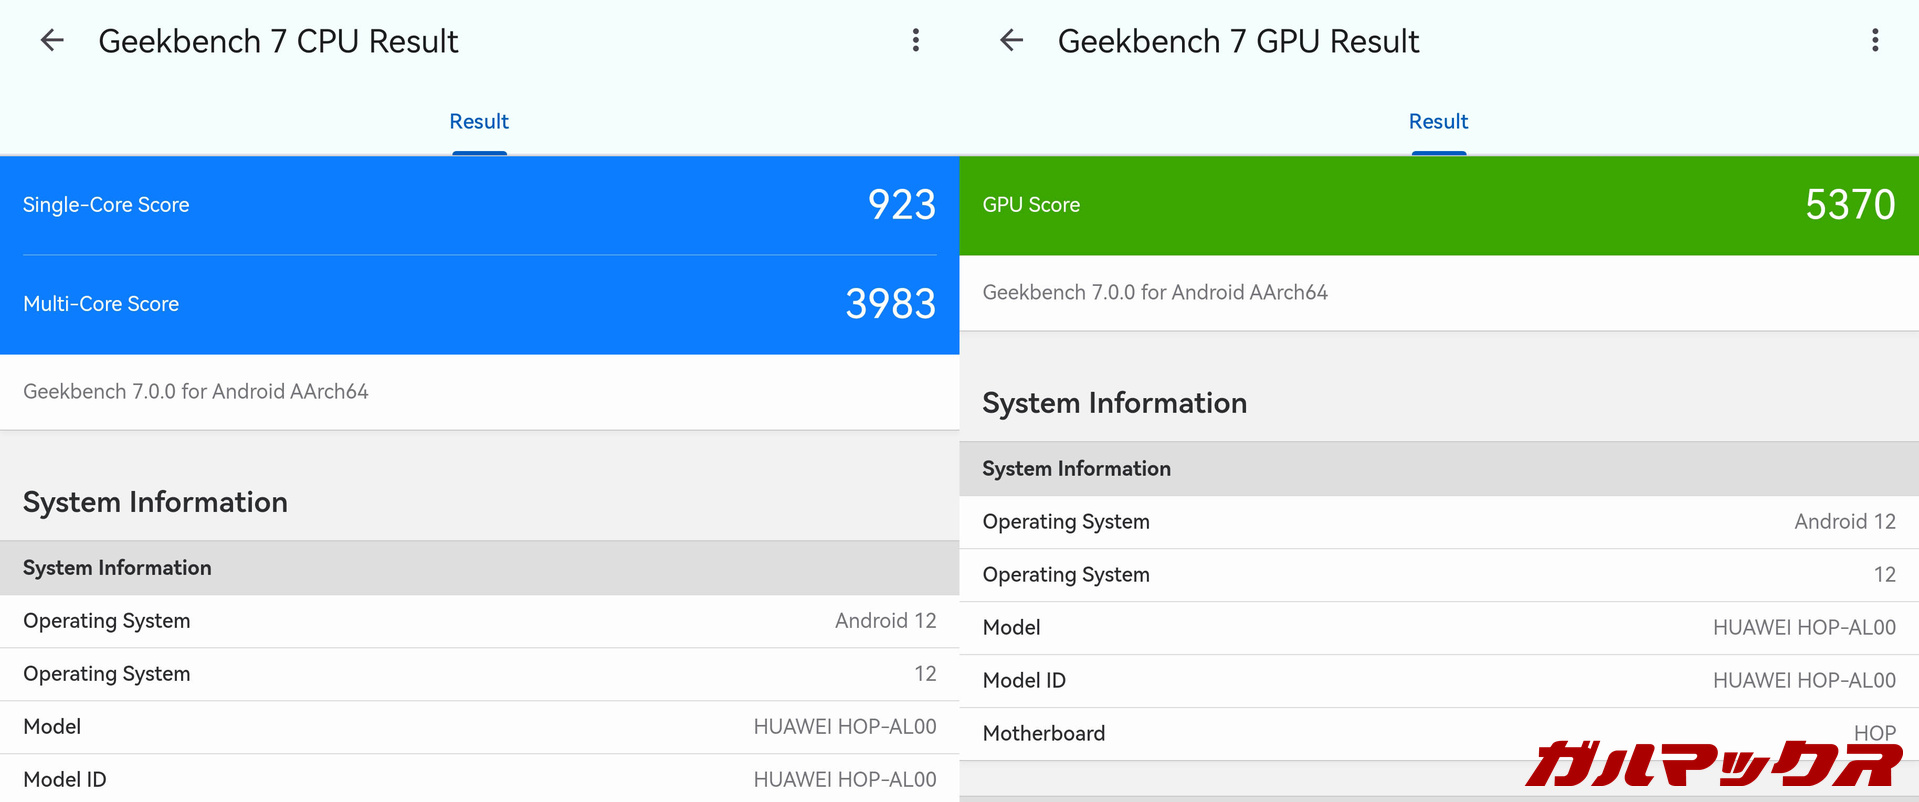1919x802 pixels.
Task: Click Android 12 value in GPU panel
Action: [x=1845, y=522]
